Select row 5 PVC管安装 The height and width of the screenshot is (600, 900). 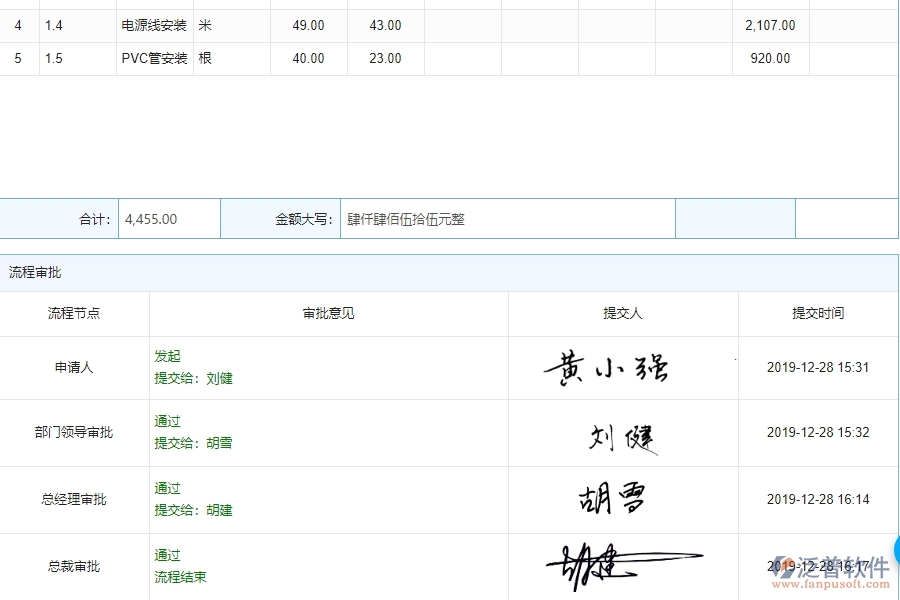152,58
